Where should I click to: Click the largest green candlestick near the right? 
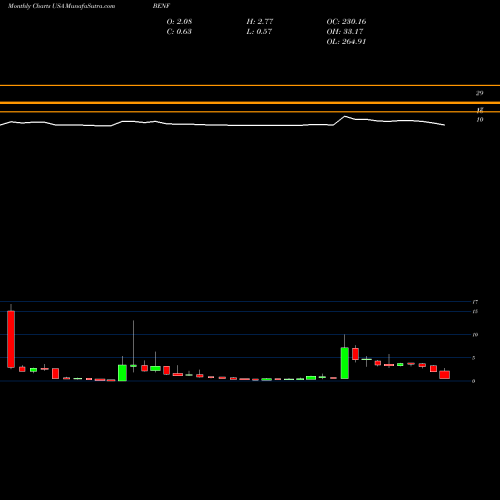click(x=345, y=363)
